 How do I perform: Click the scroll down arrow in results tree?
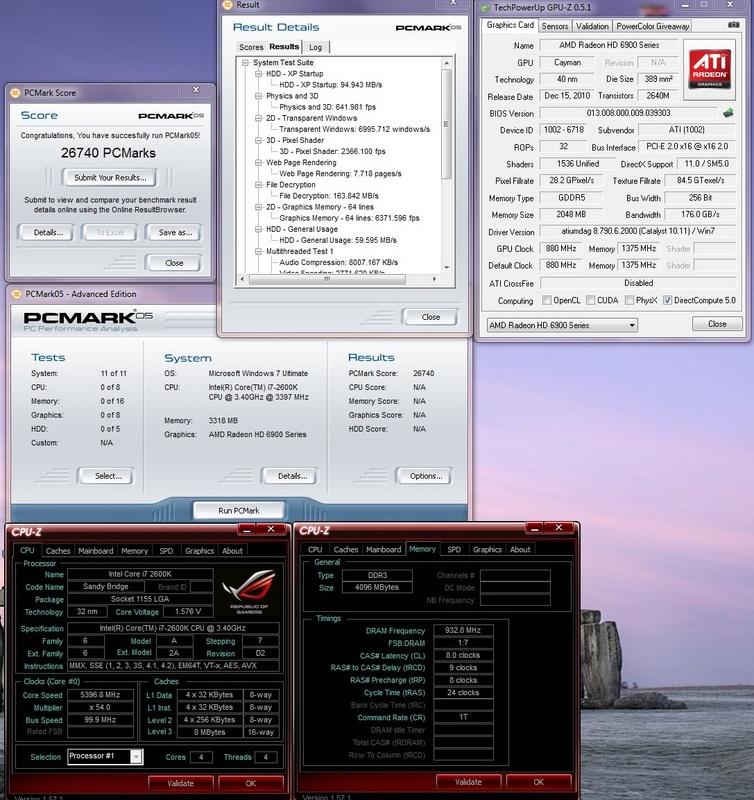[x=446, y=267]
